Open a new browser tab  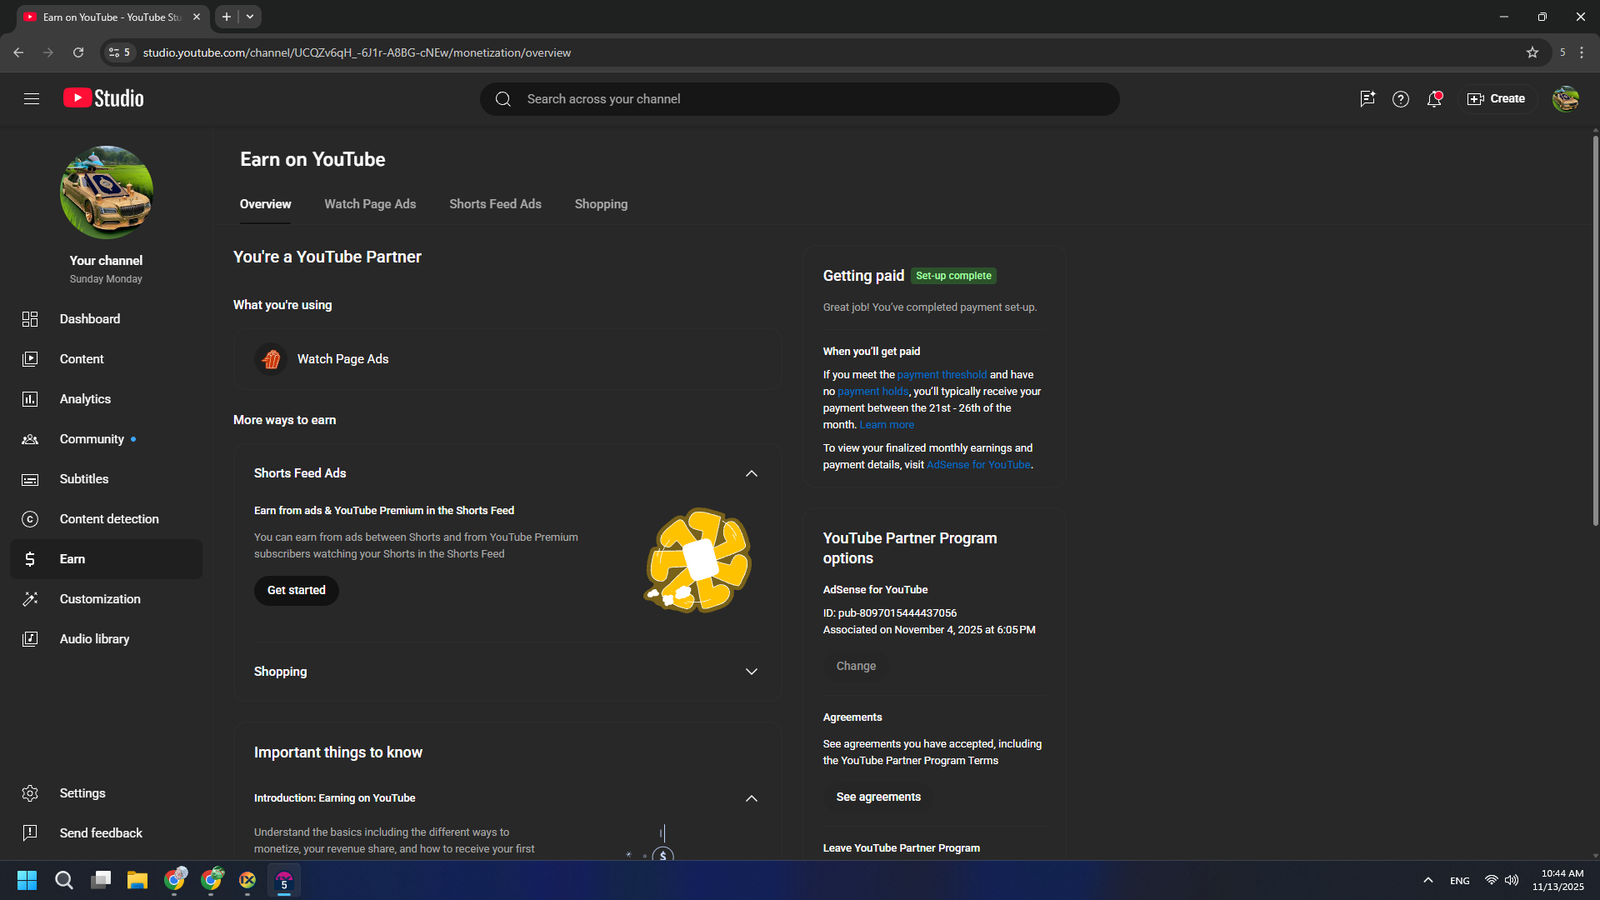click(x=227, y=16)
